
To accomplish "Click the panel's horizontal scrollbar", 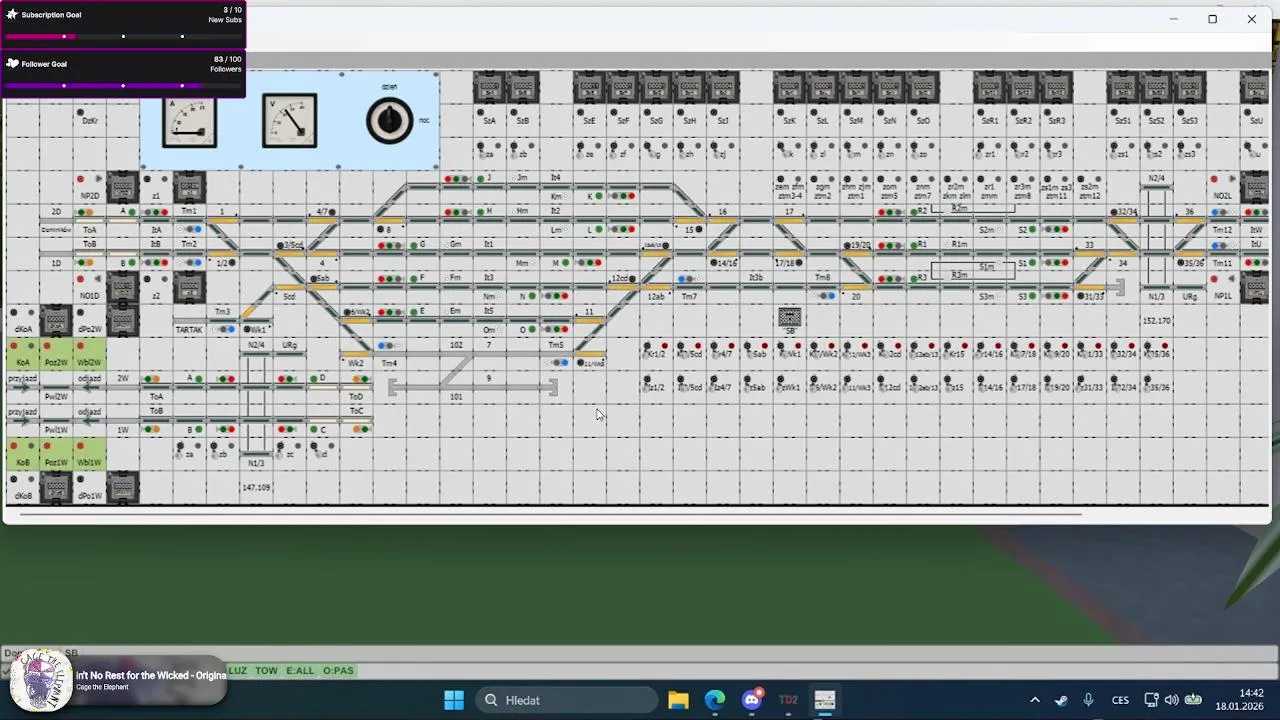I will tap(550, 514).
